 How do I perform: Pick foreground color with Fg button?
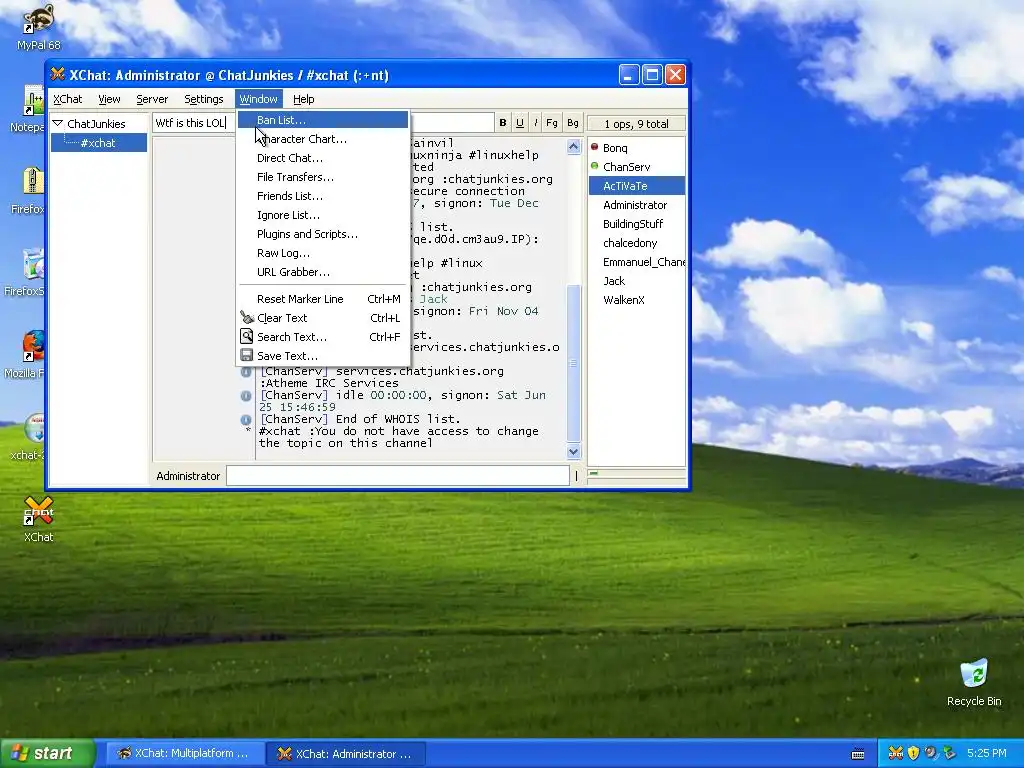pos(552,123)
